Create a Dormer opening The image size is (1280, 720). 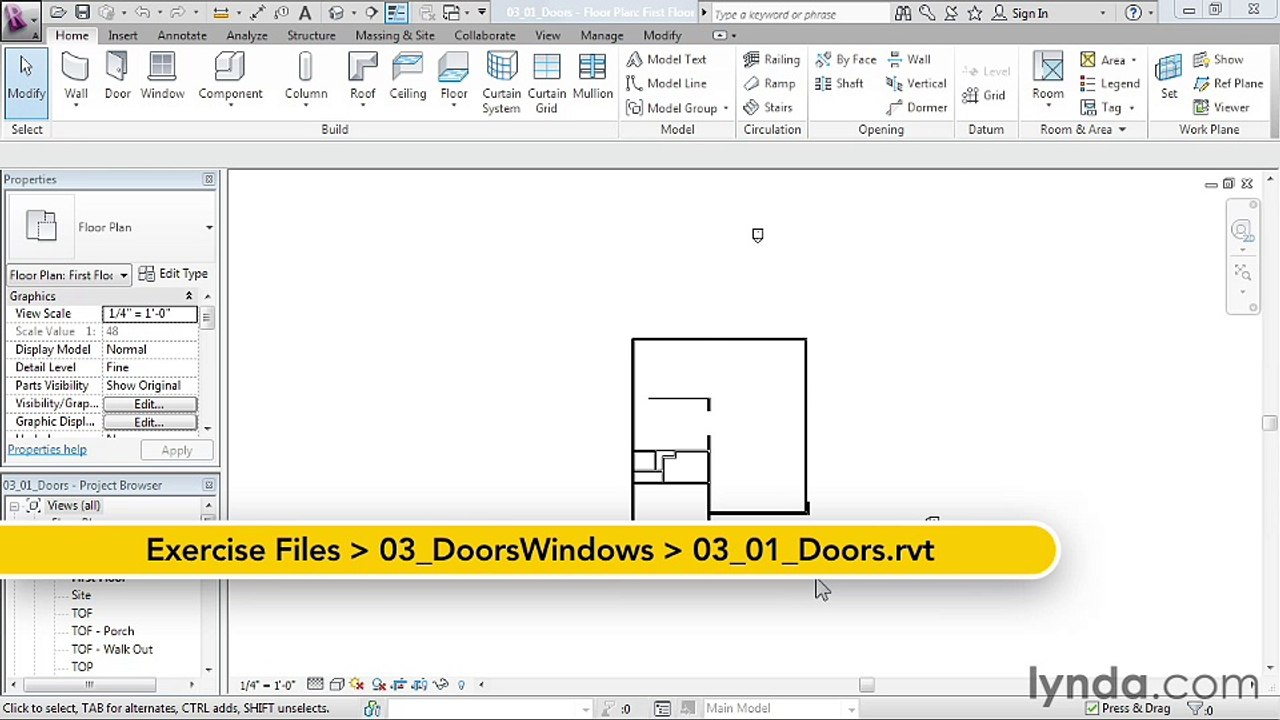tap(916, 107)
